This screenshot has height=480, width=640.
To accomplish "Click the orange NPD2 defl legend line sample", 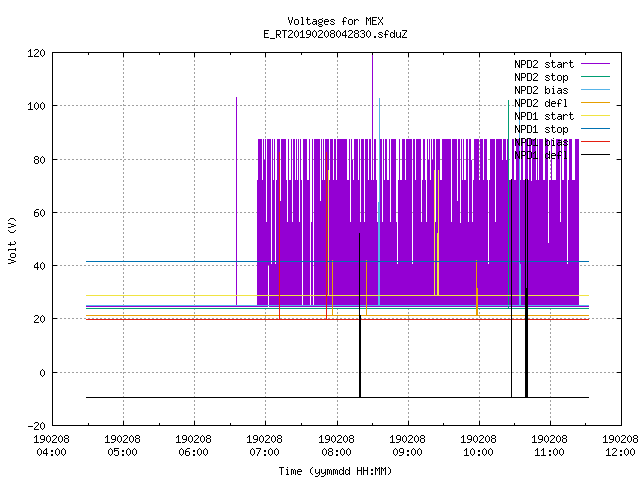I will tap(595, 103).
